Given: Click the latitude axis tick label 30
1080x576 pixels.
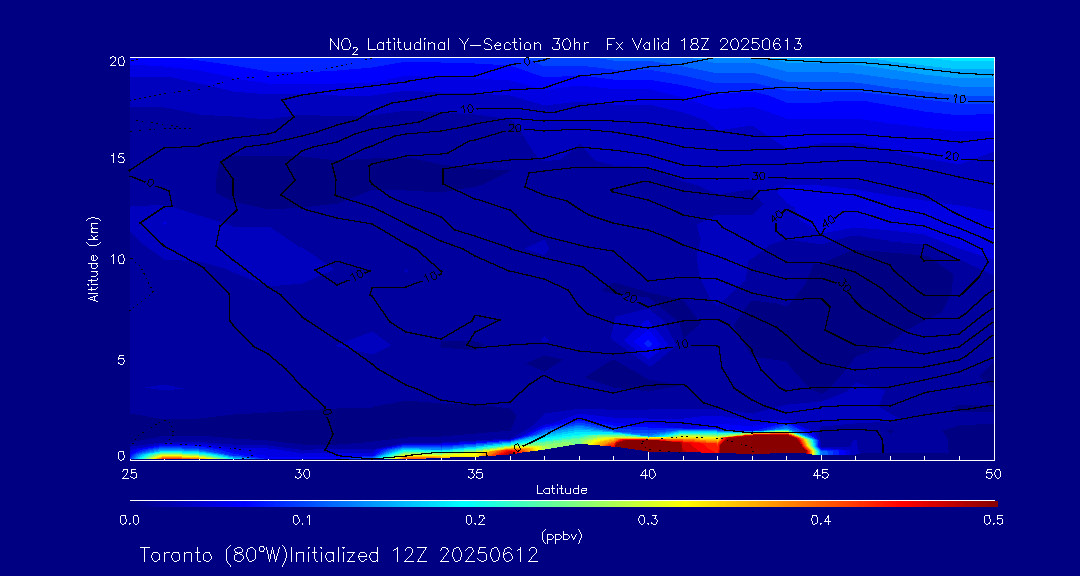Looking at the screenshot, I should click(302, 474).
